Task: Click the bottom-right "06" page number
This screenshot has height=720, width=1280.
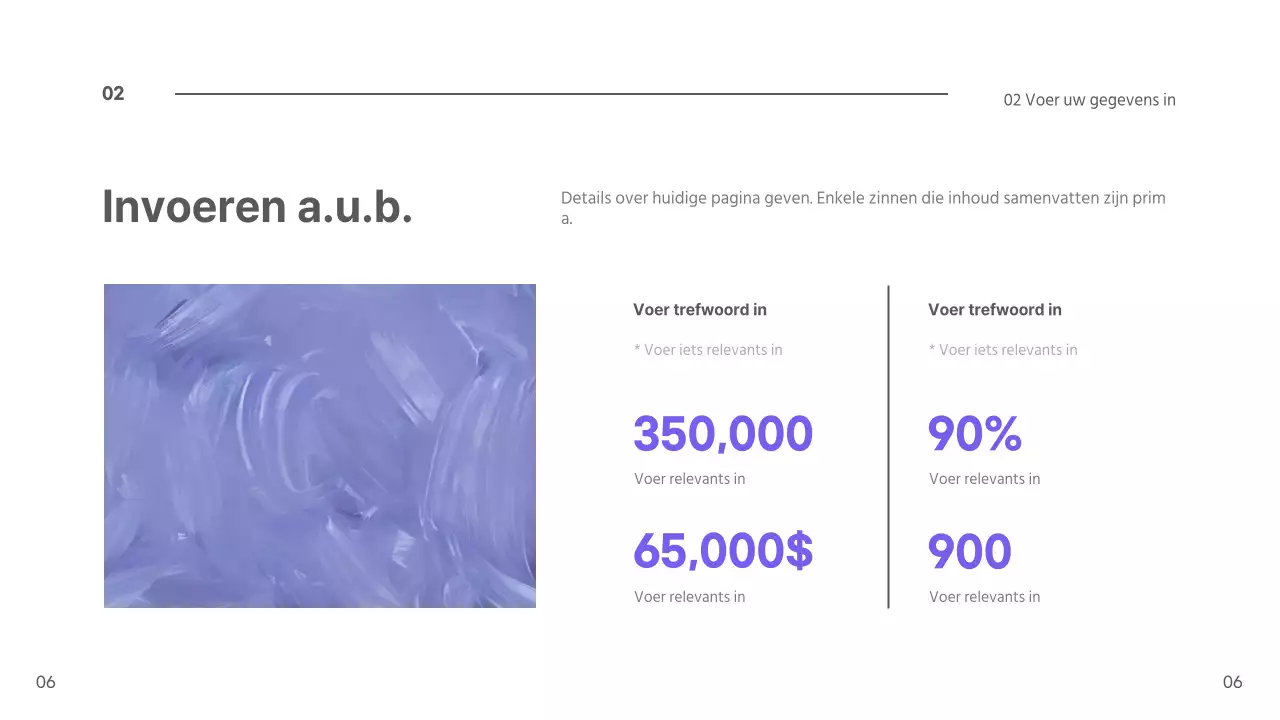Action: point(1232,682)
